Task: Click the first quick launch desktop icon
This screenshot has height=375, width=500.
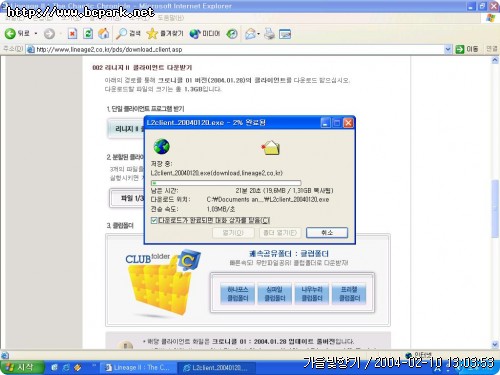Action: (x=54, y=367)
